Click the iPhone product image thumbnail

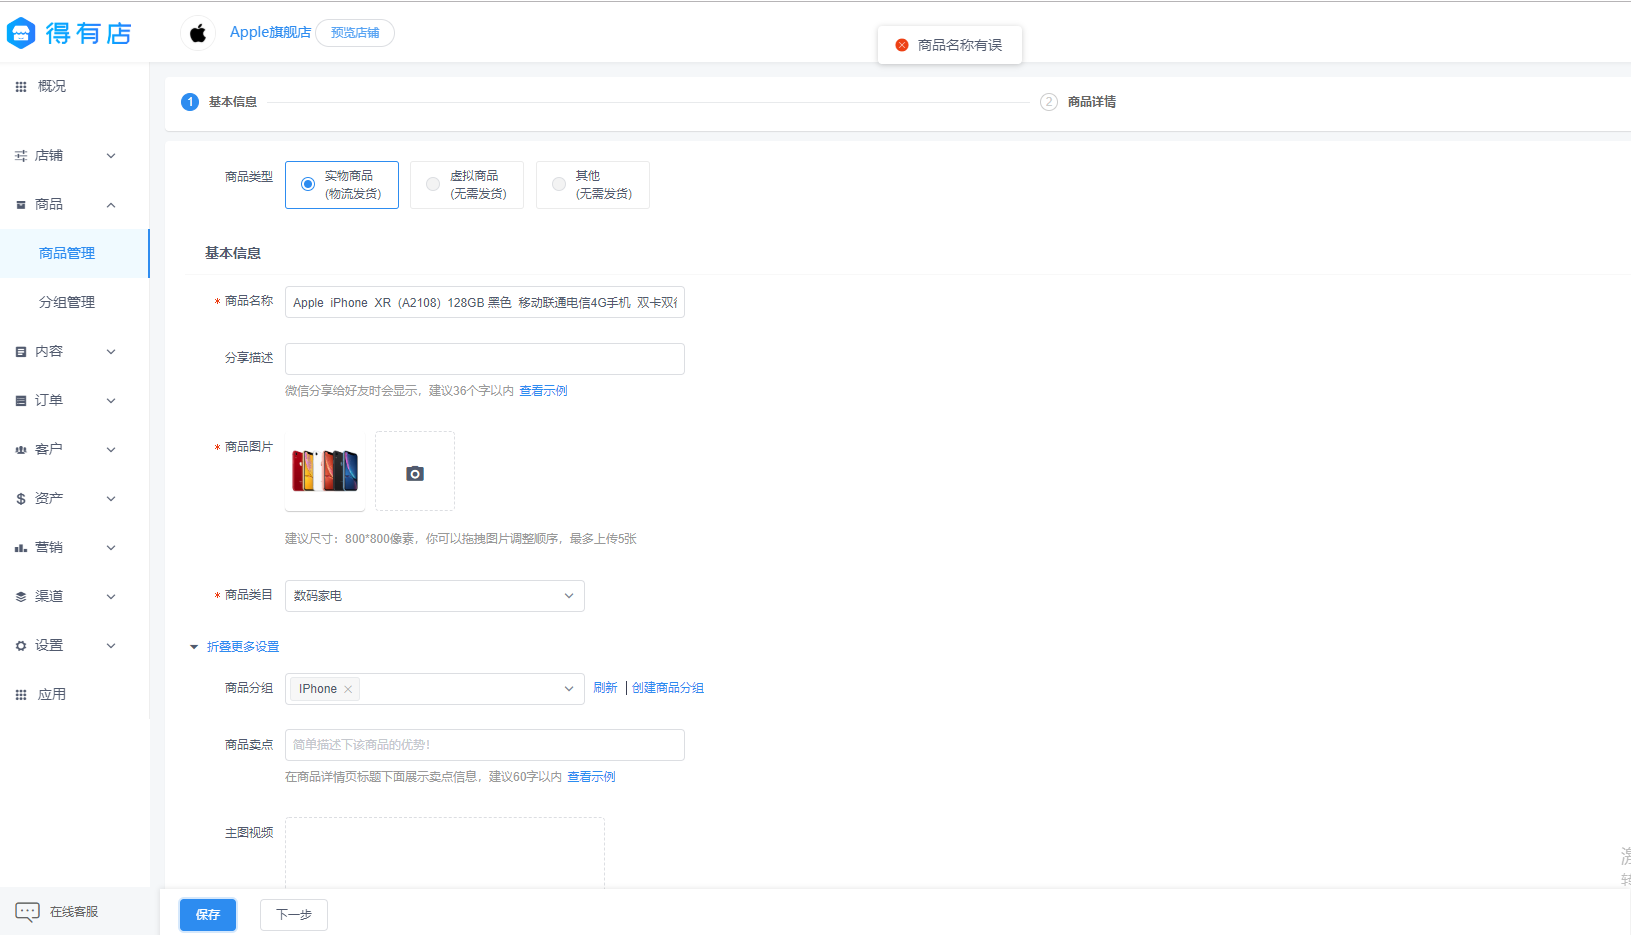point(325,471)
